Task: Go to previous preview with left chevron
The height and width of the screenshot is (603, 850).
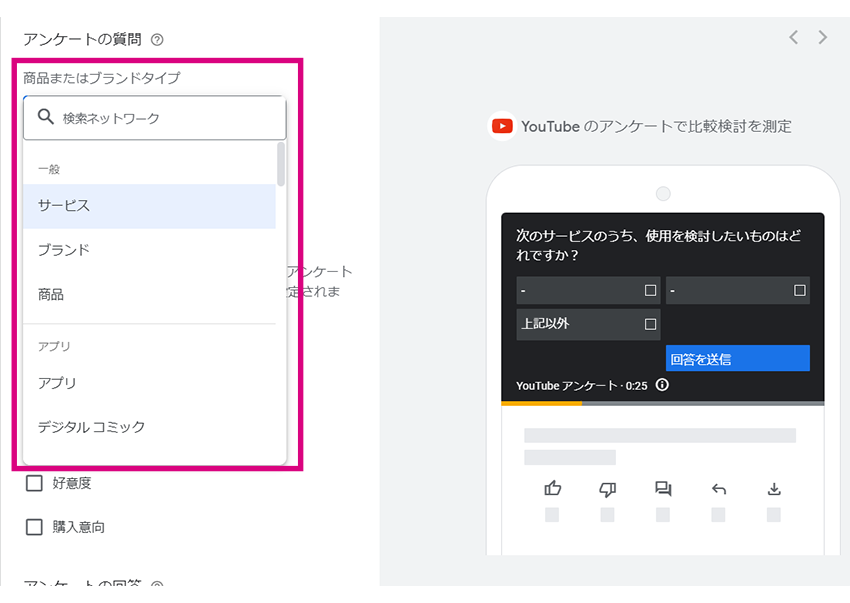Action: 794,37
